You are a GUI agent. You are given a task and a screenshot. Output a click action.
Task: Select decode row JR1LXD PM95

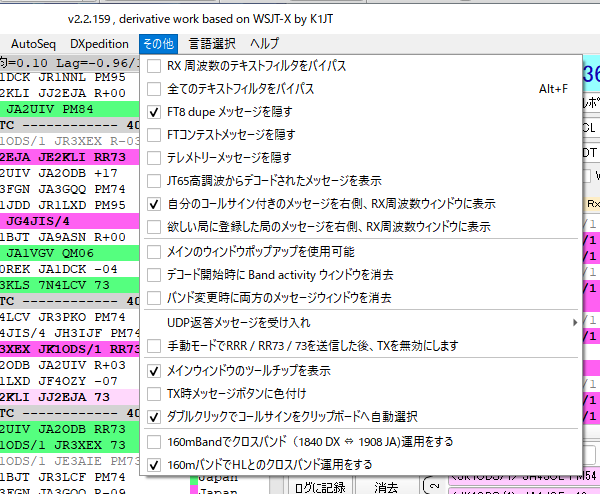point(70,205)
